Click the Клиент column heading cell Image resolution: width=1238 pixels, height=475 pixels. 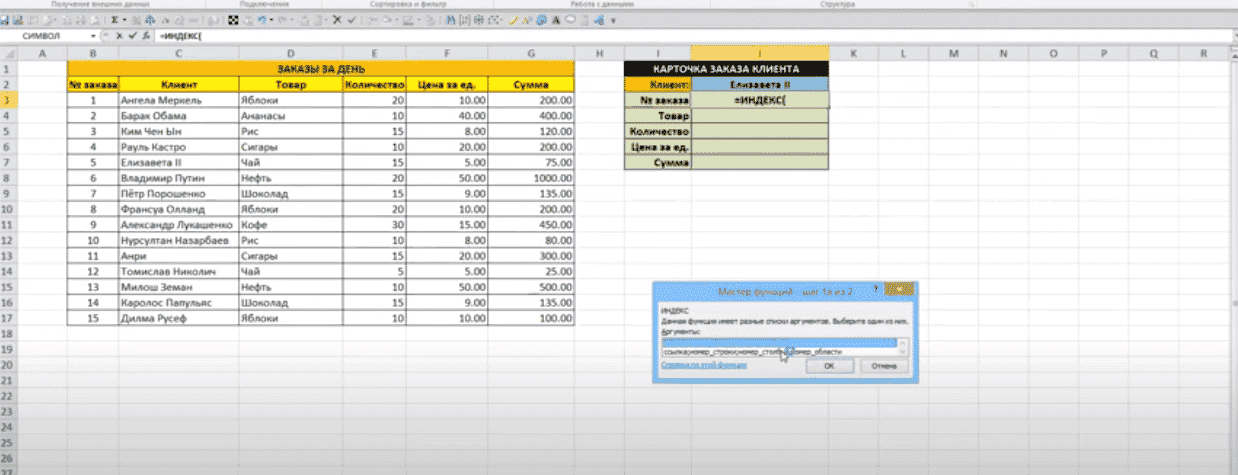[177, 84]
